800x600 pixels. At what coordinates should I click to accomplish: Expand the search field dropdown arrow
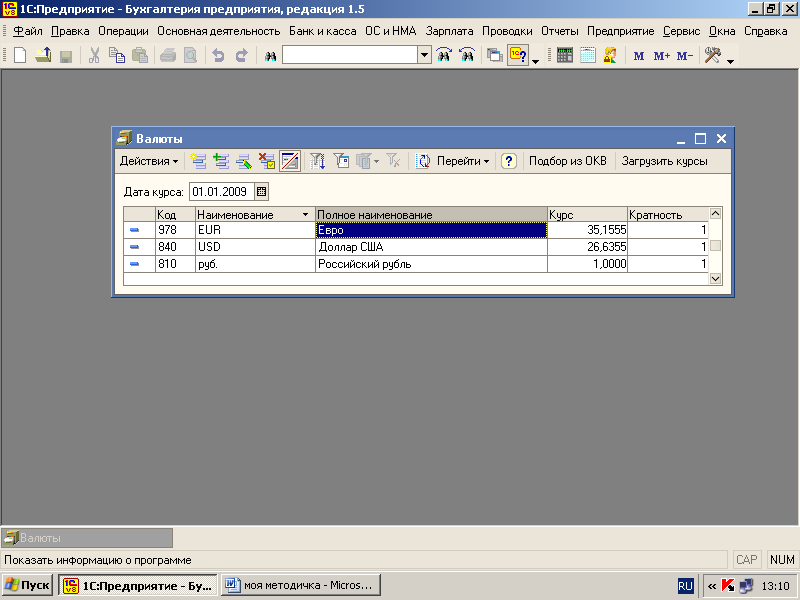click(x=424, y=55)
